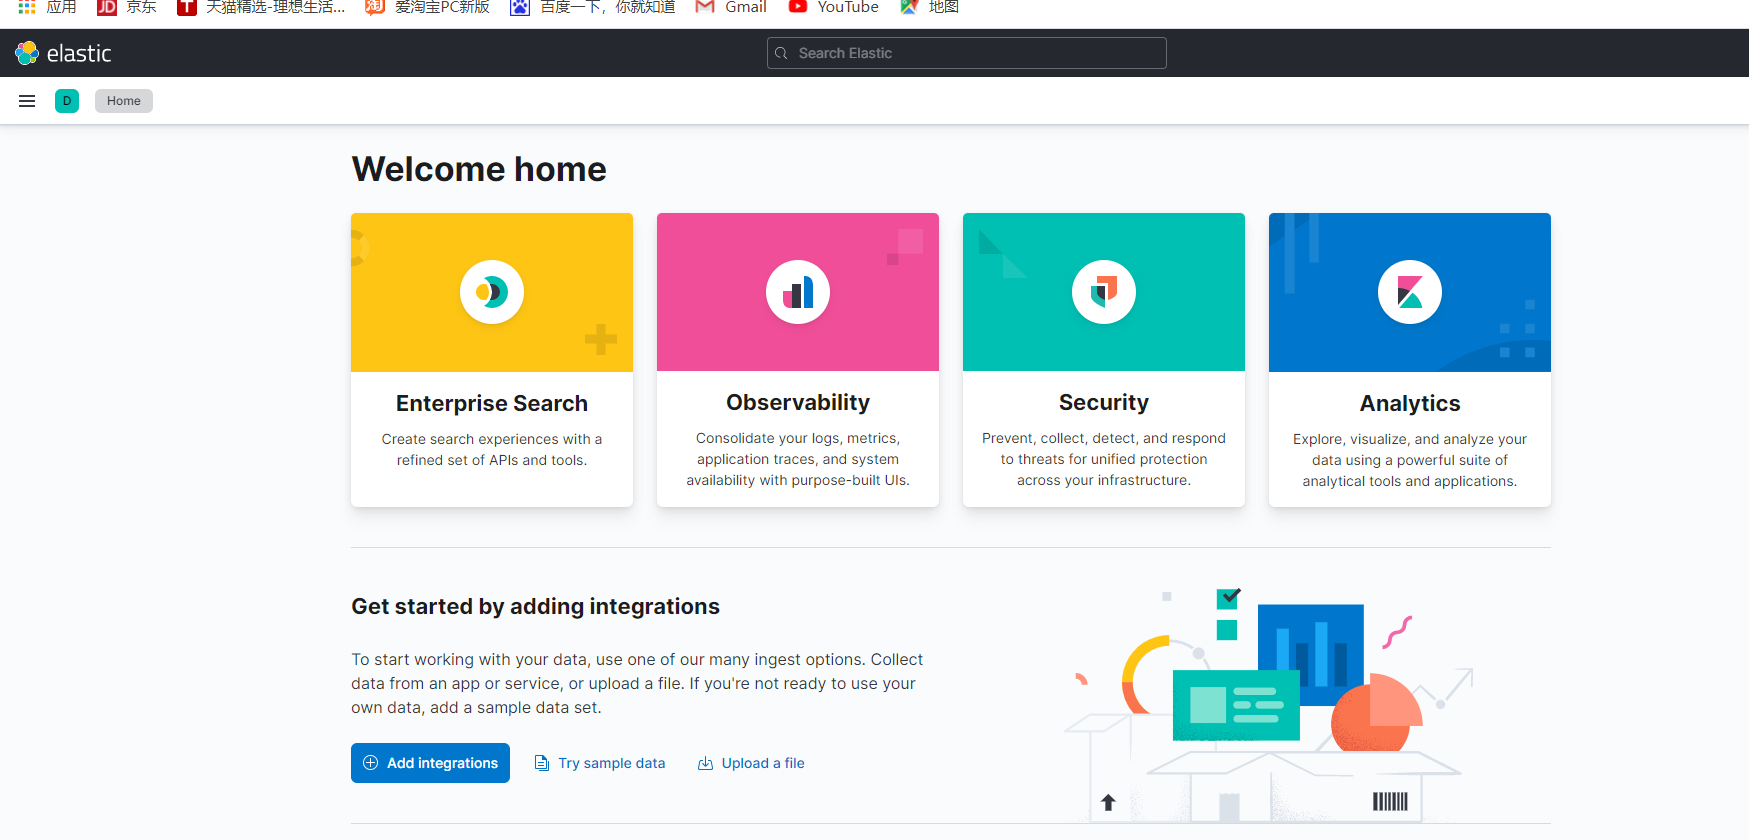Click the Observability logo icon
1749x840 pixels.
click(x=798, y=292)
